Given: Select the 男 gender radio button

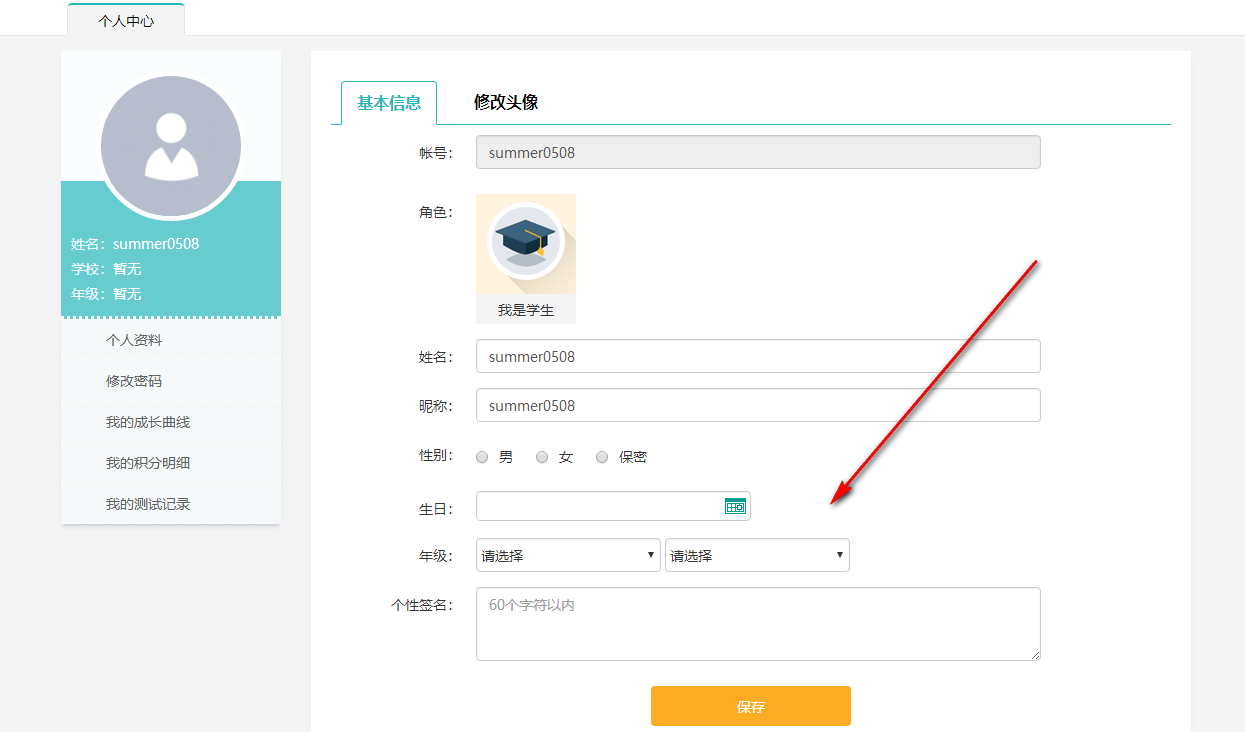Looking at the screenshot, I should click(481, 456).
